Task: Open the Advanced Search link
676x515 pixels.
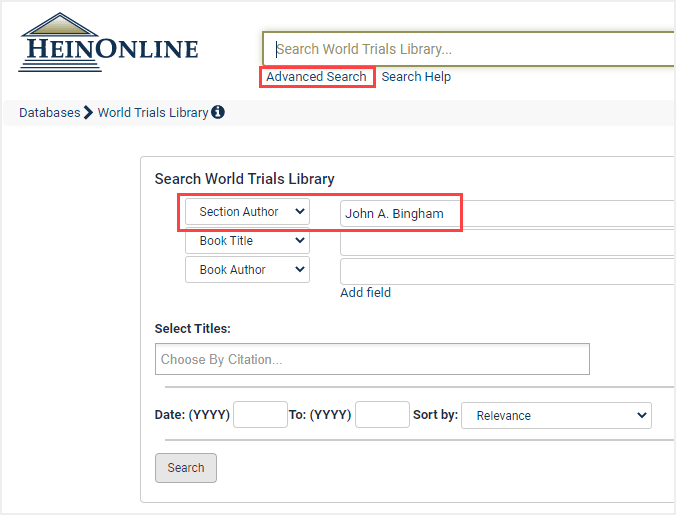Action: point(316,77)
